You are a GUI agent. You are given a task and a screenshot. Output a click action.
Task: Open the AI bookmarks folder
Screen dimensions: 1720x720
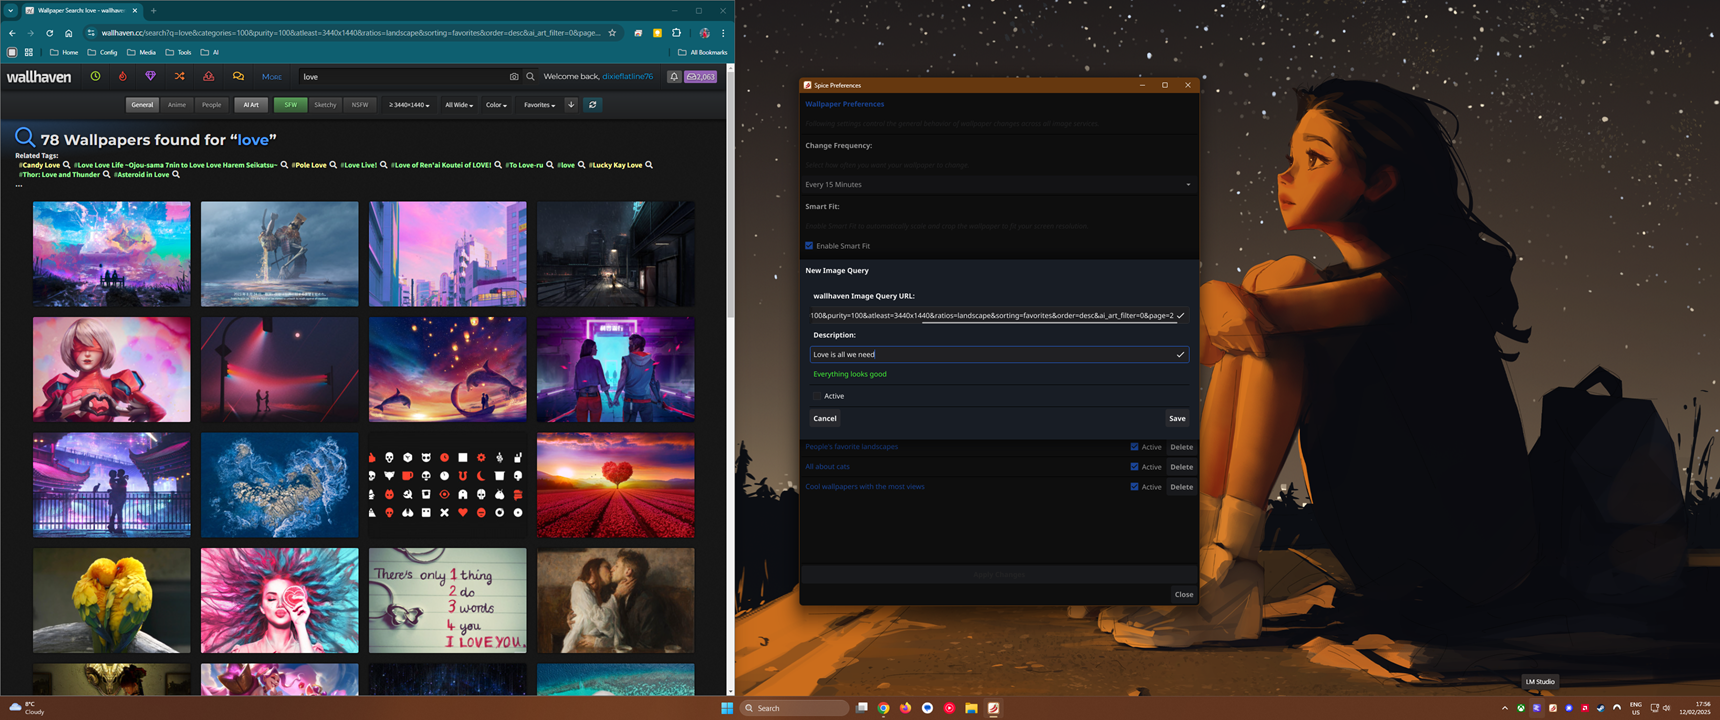tap(210, 52)
